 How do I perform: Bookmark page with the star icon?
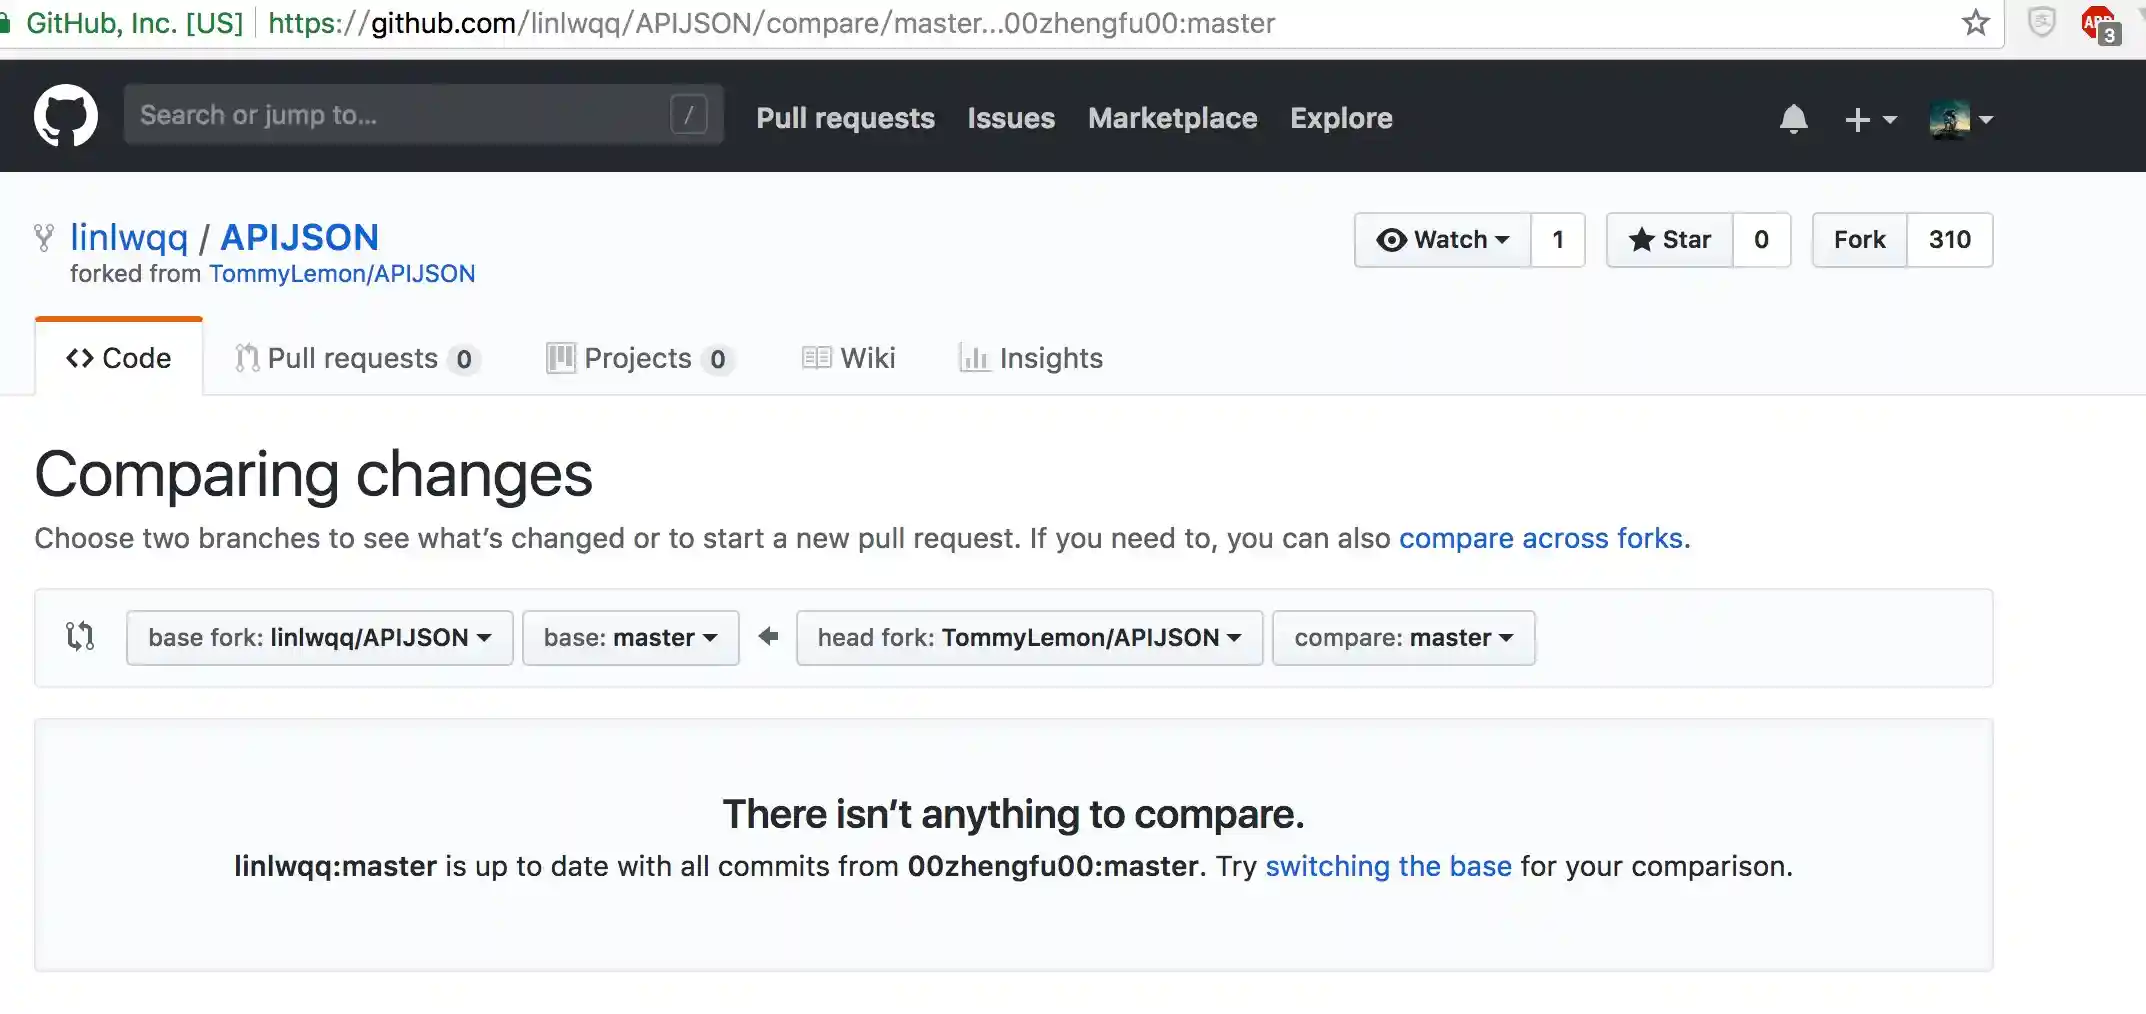1975,23
